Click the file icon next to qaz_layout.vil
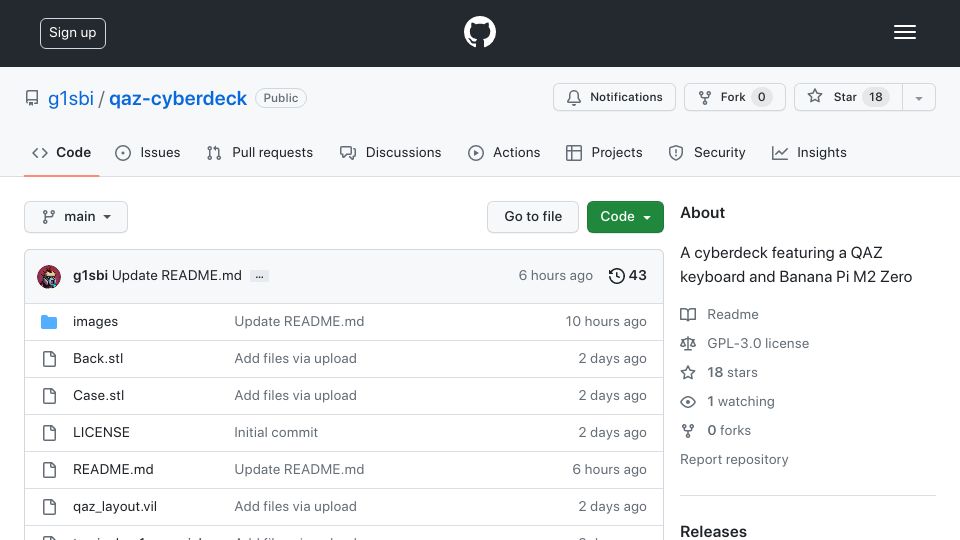This screenshot has width=960, height=540. [x=49, y=507]
